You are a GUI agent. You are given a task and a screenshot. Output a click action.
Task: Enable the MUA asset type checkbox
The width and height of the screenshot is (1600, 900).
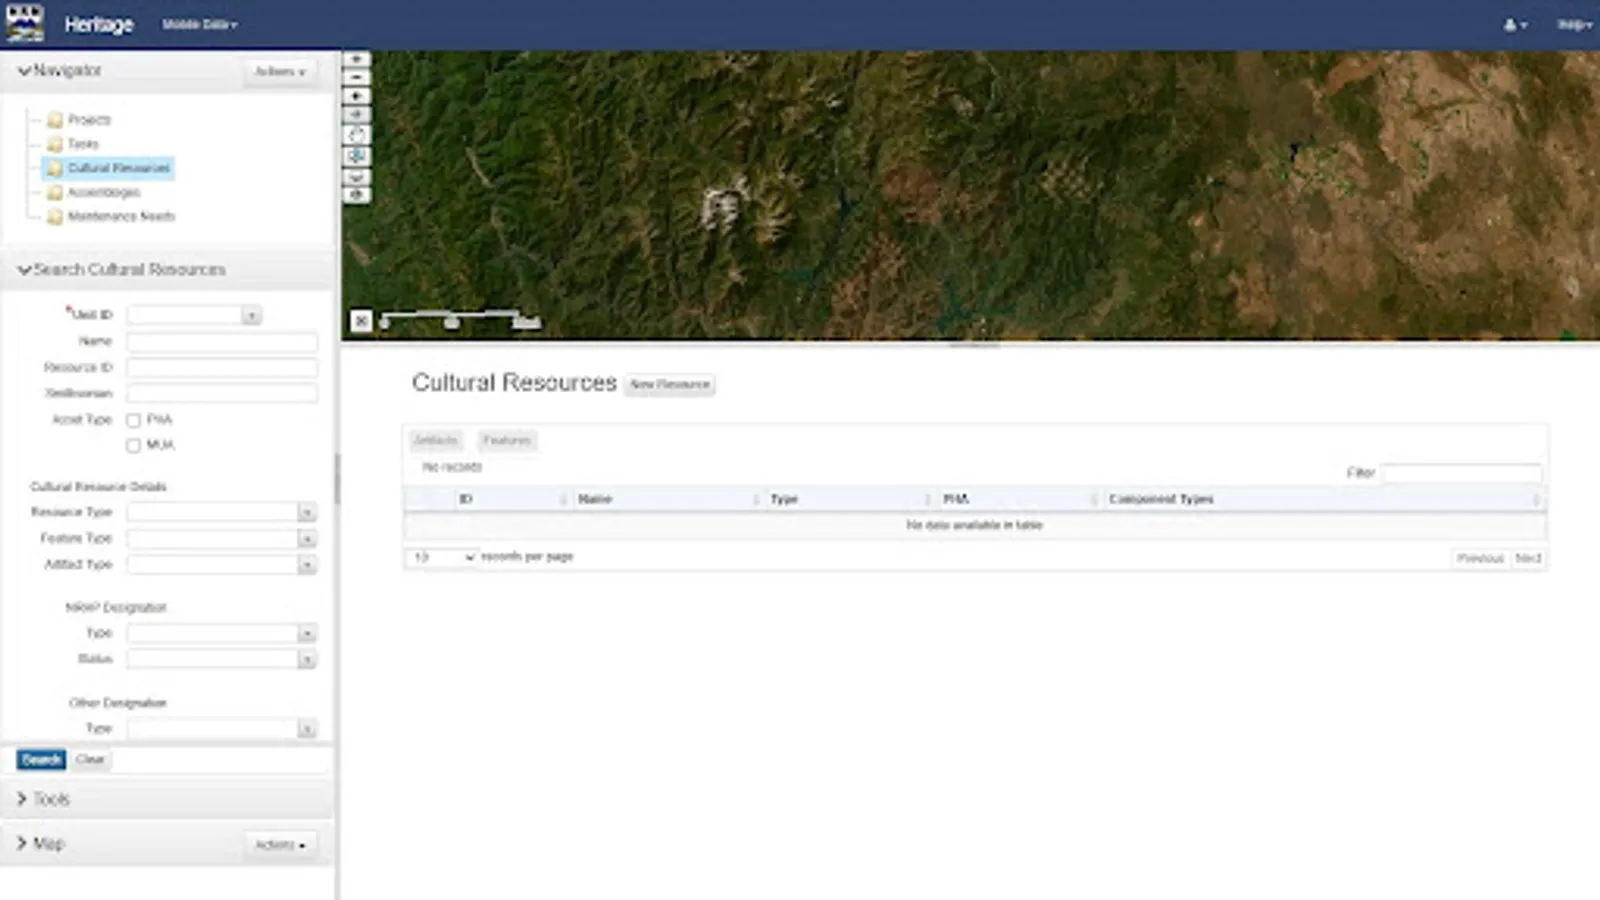coord(135,444)
